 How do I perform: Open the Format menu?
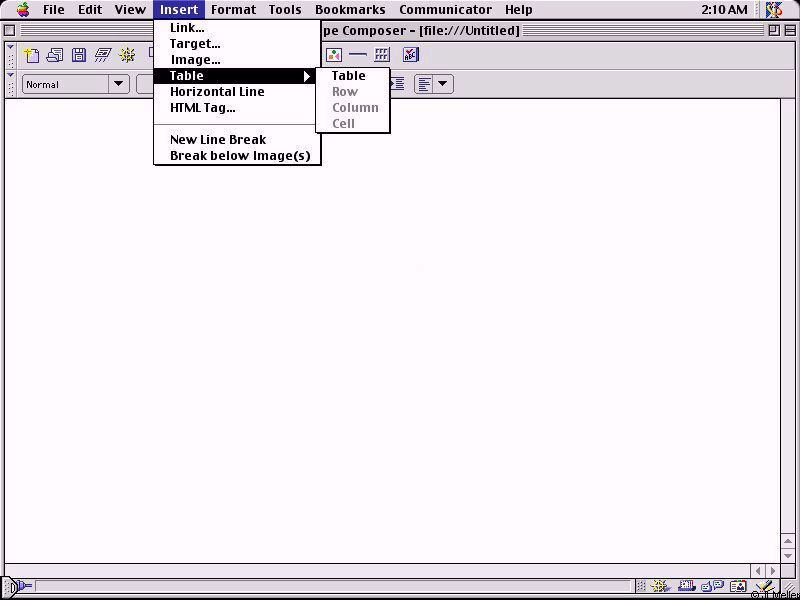pyautogui.click(x=233, y=10)
